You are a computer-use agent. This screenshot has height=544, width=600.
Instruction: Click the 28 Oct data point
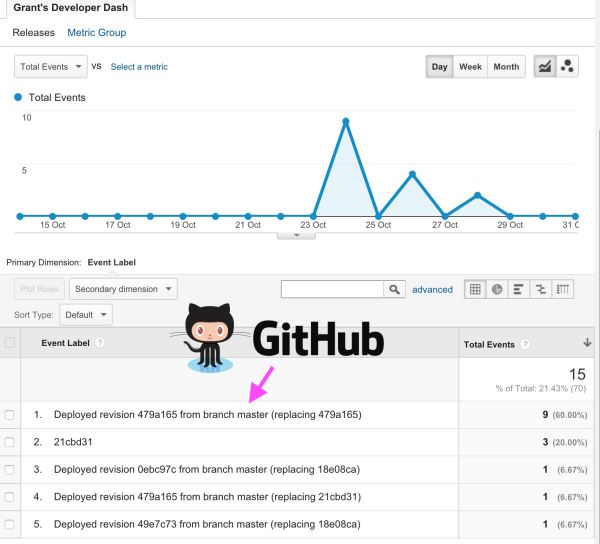point(477,195)
